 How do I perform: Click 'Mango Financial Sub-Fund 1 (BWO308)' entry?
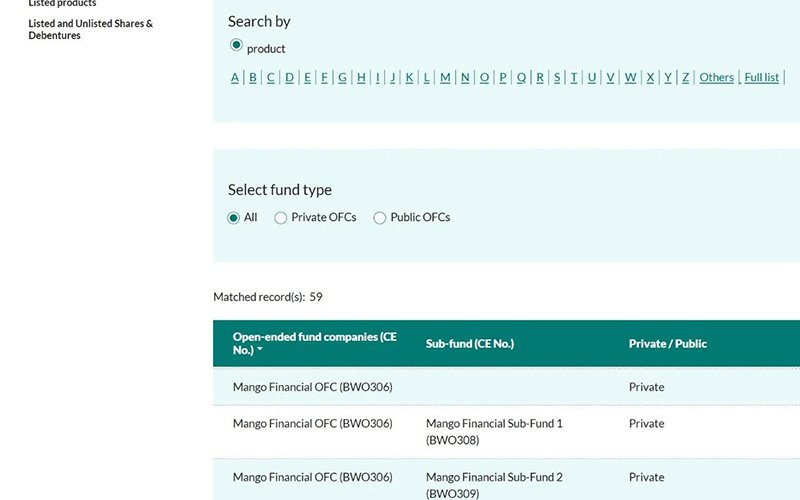(494, 431)
